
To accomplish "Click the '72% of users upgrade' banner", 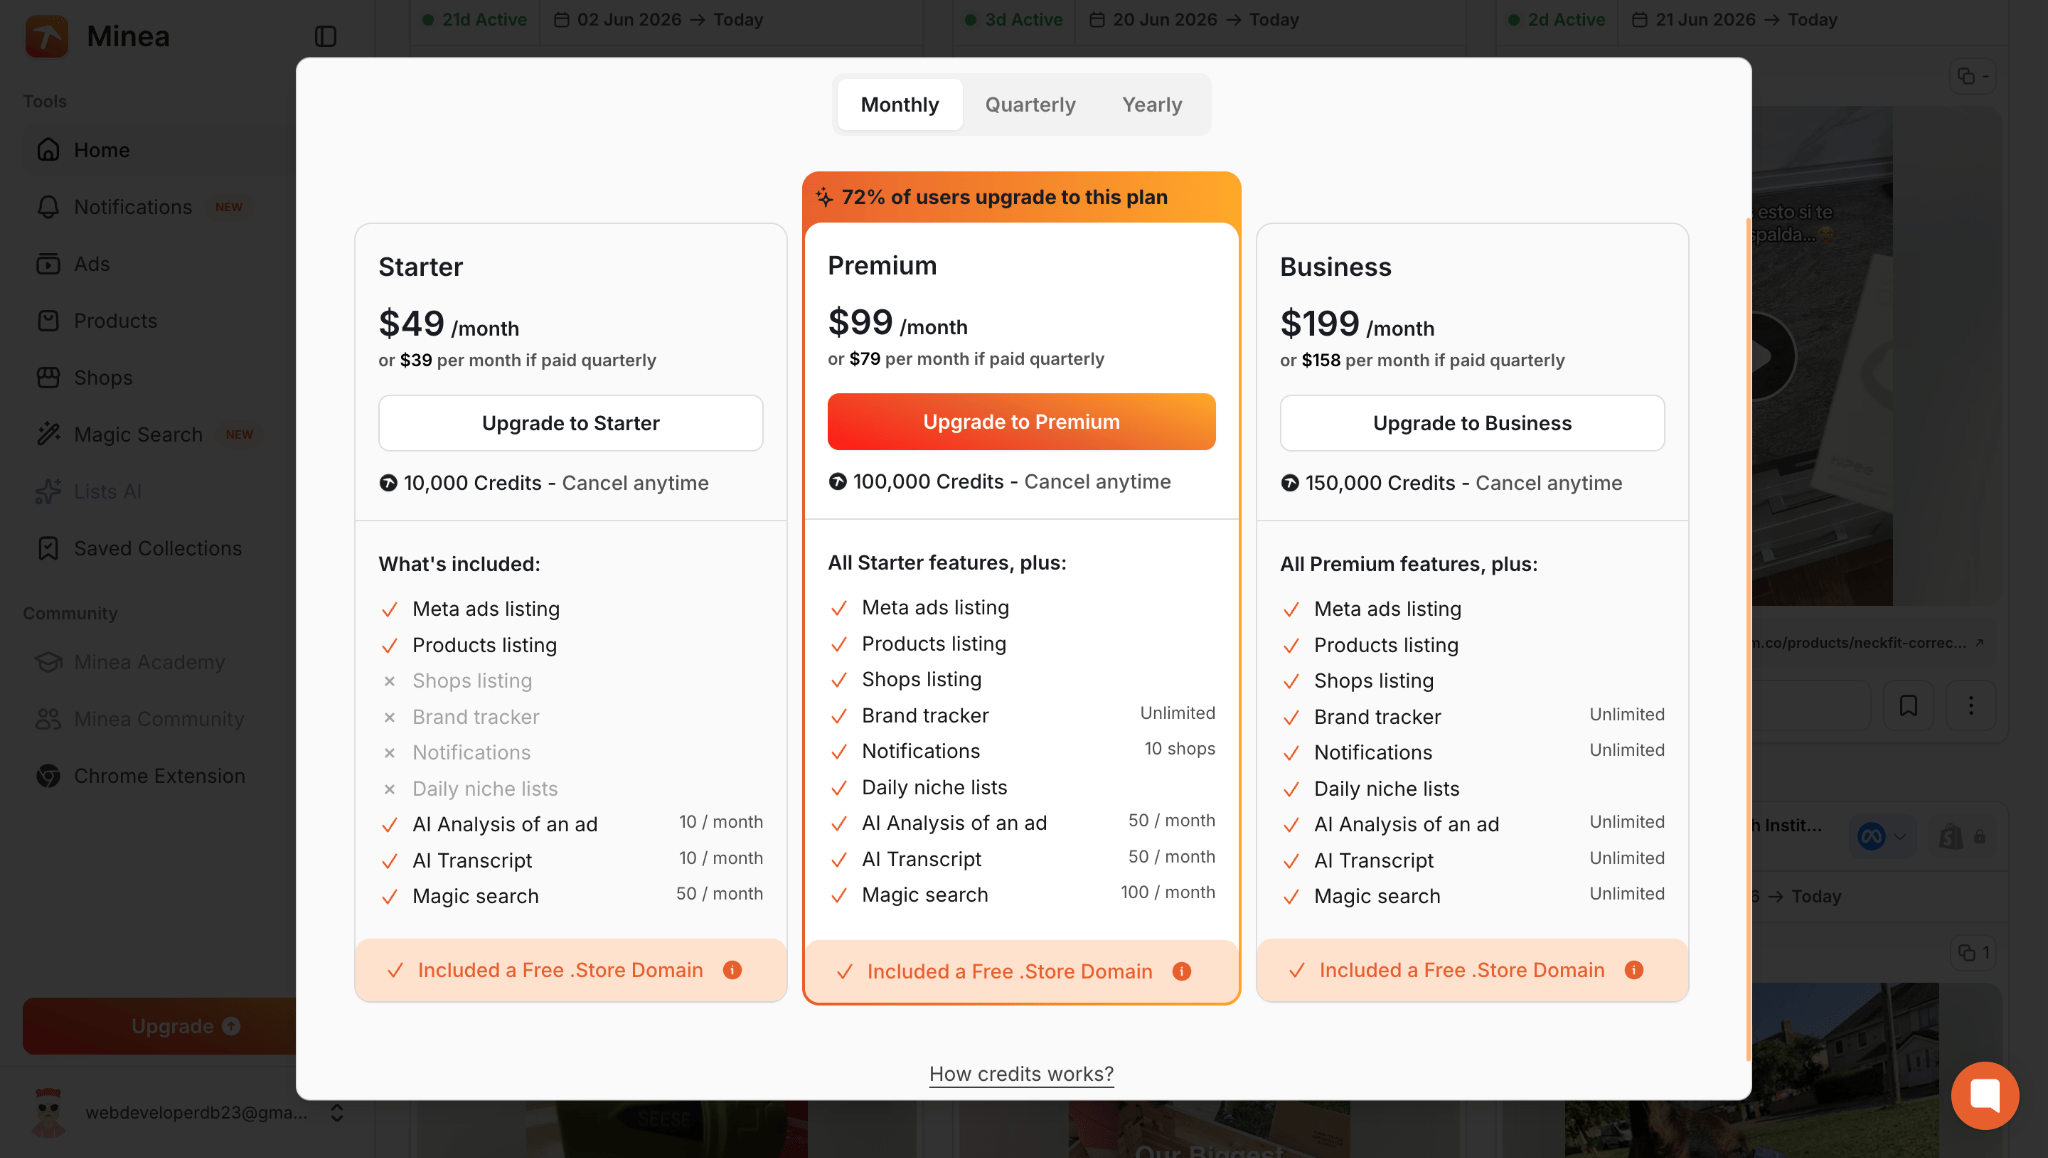I will [x=1022, y=197].
